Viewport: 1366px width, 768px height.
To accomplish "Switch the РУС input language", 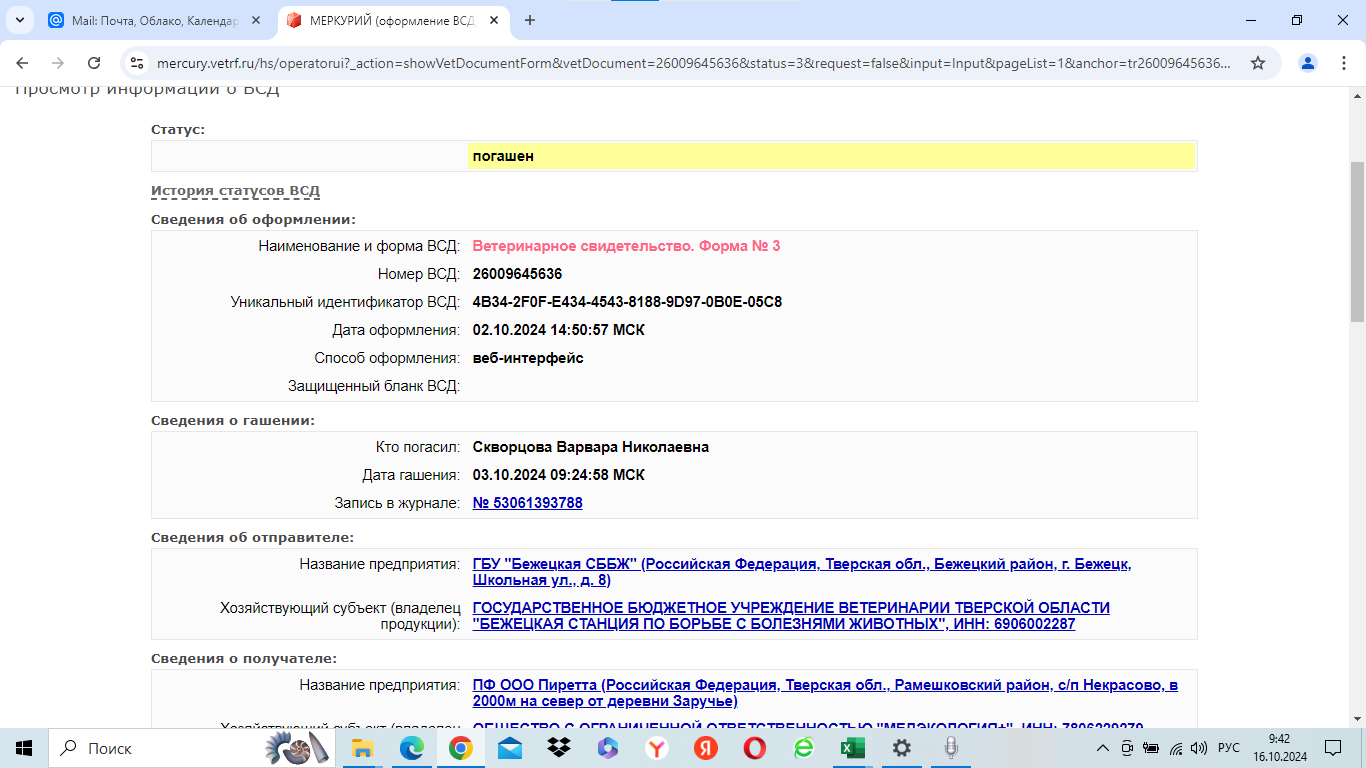I will click(x=1229, y=748).
